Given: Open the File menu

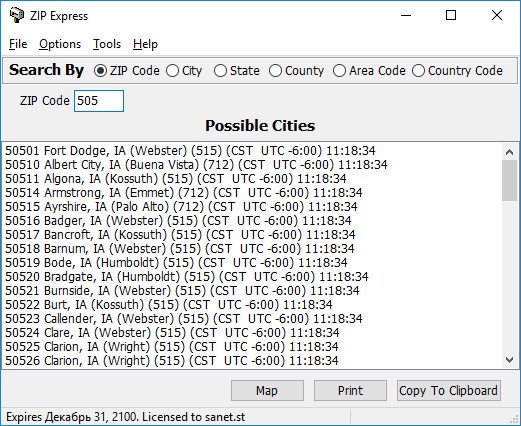Looking at the screenshot, I should click(18, 44).
